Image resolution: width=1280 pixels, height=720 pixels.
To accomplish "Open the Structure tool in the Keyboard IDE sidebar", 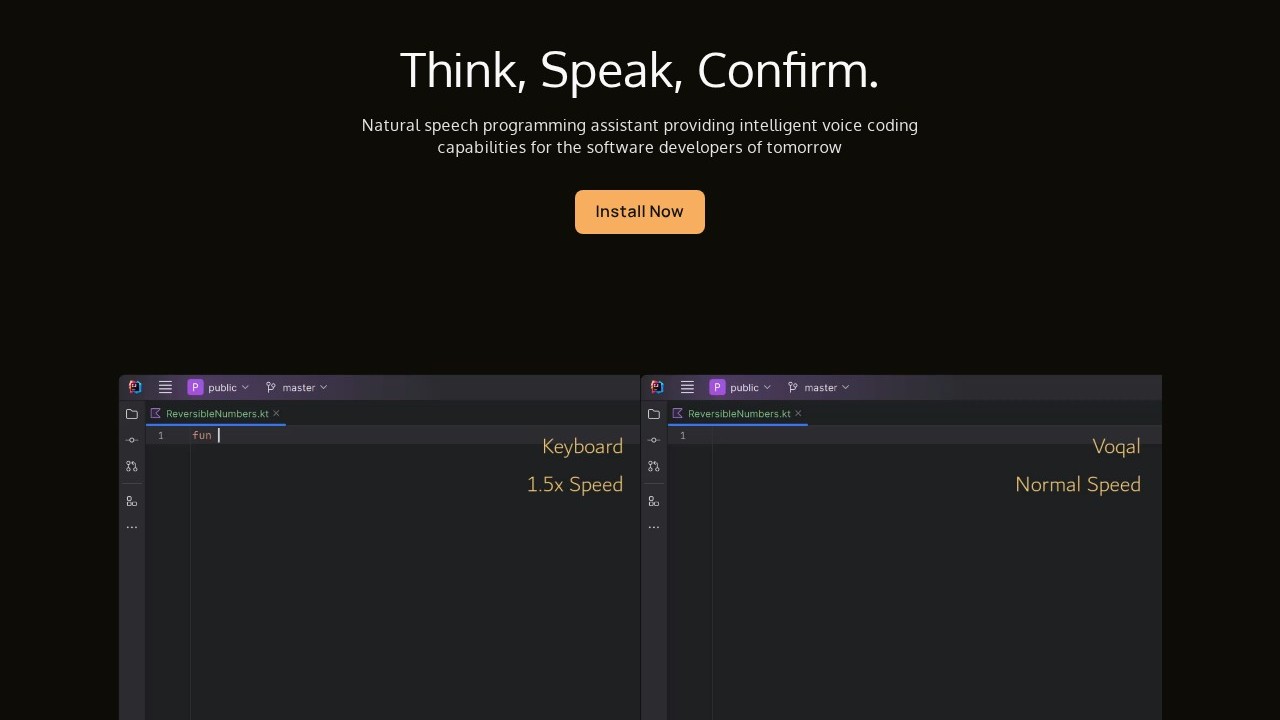I will tap(132, 501).
